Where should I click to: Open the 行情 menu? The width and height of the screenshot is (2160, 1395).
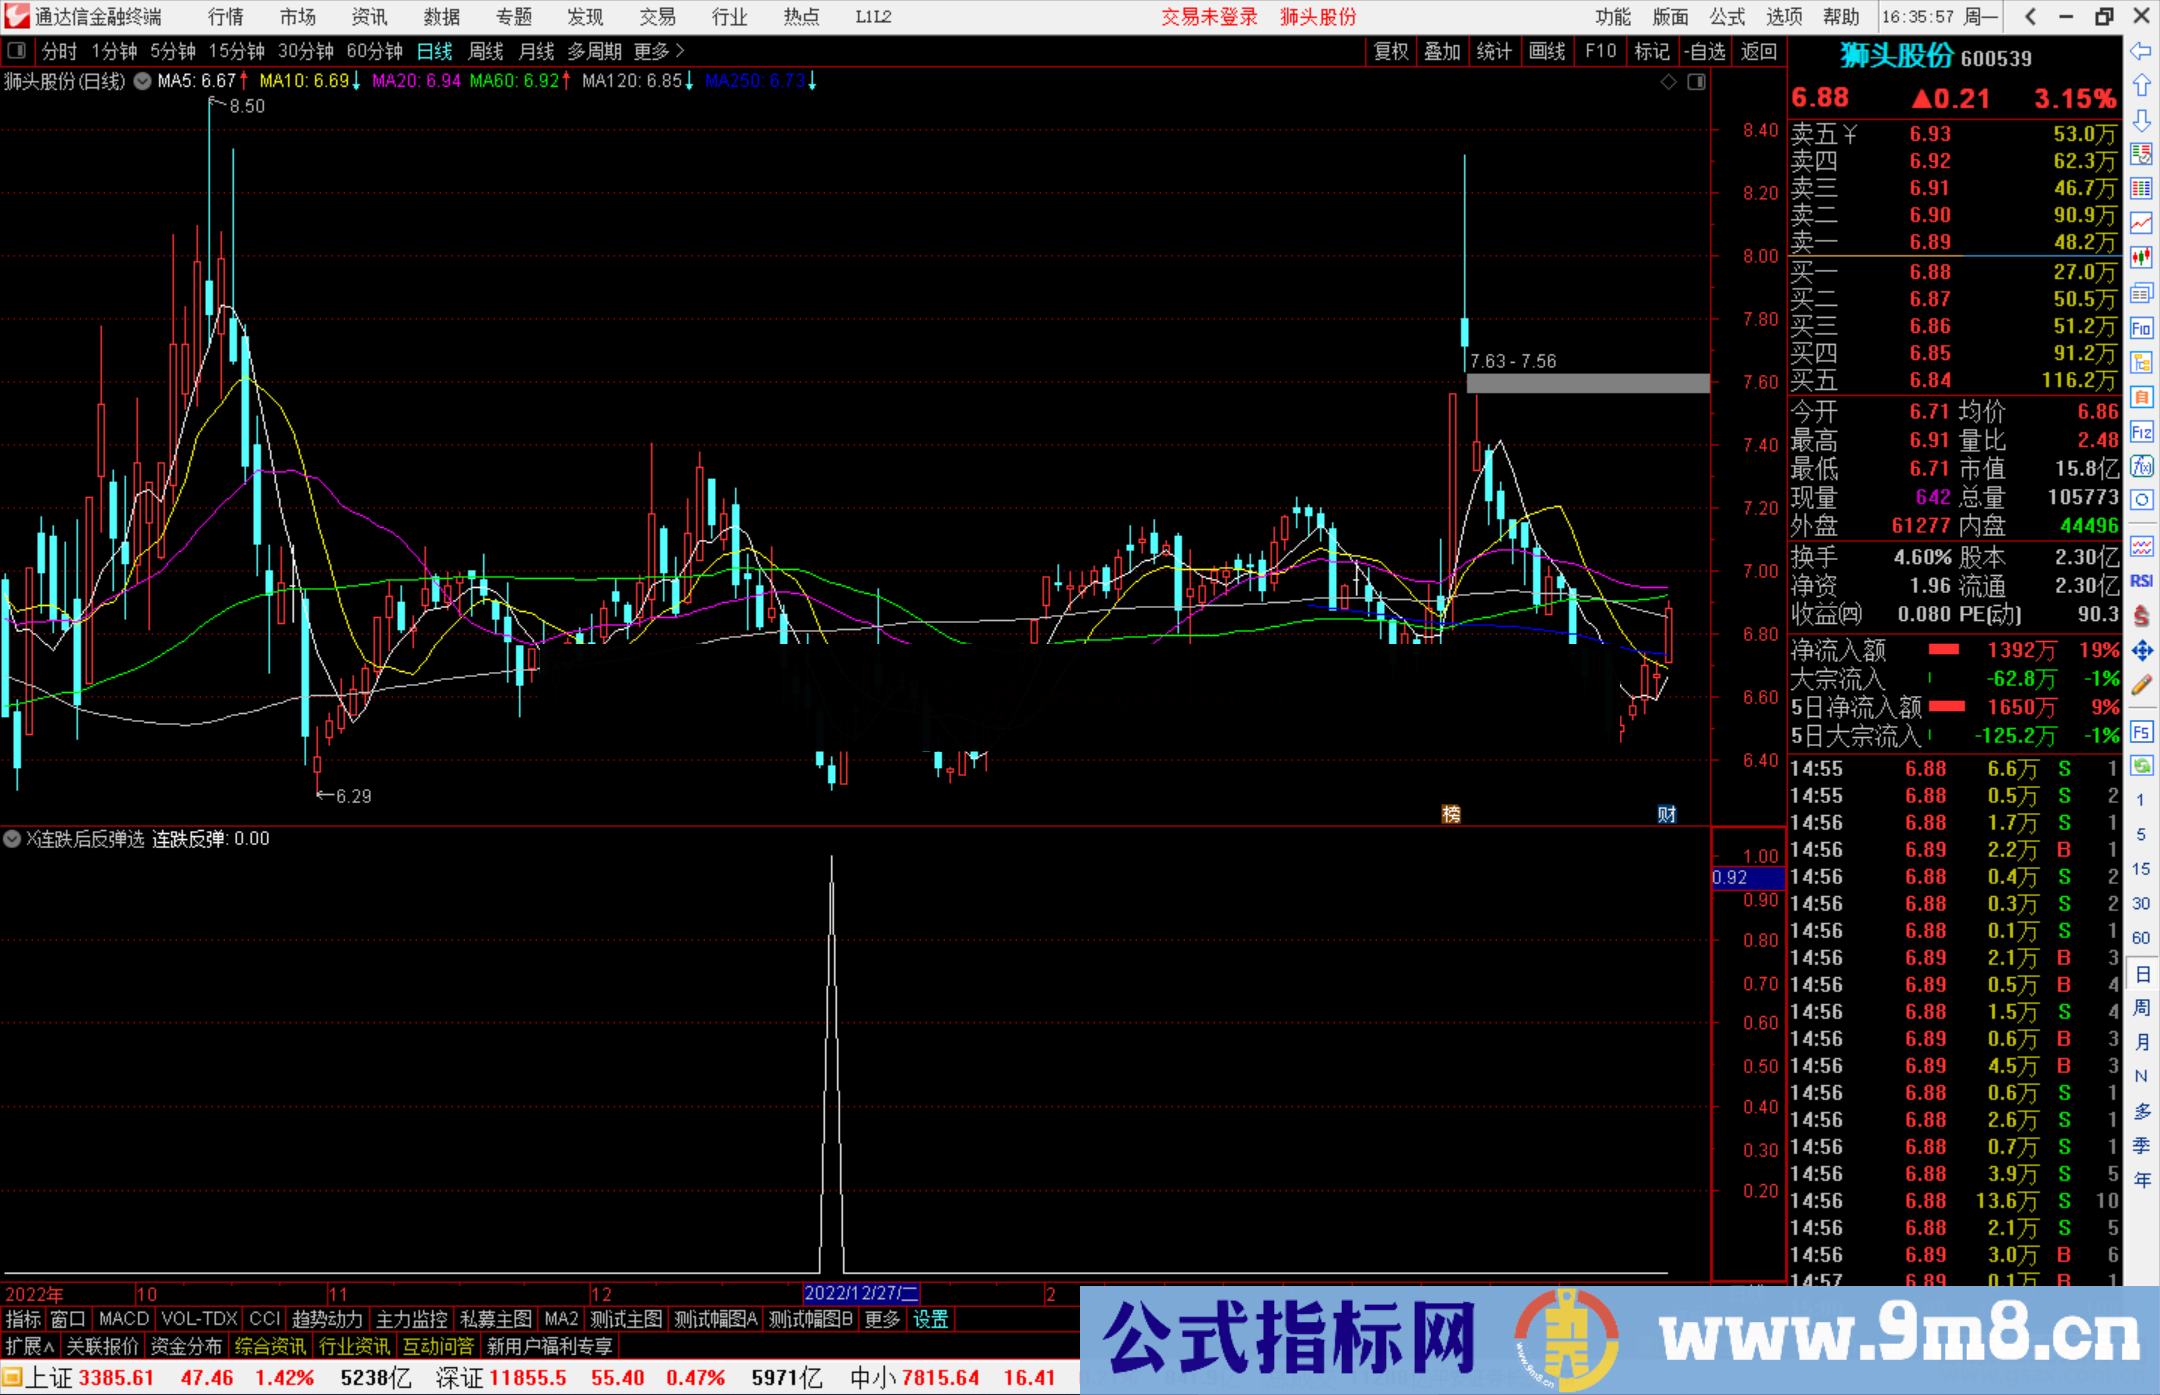pyautogui.click(x=226, y=17)
